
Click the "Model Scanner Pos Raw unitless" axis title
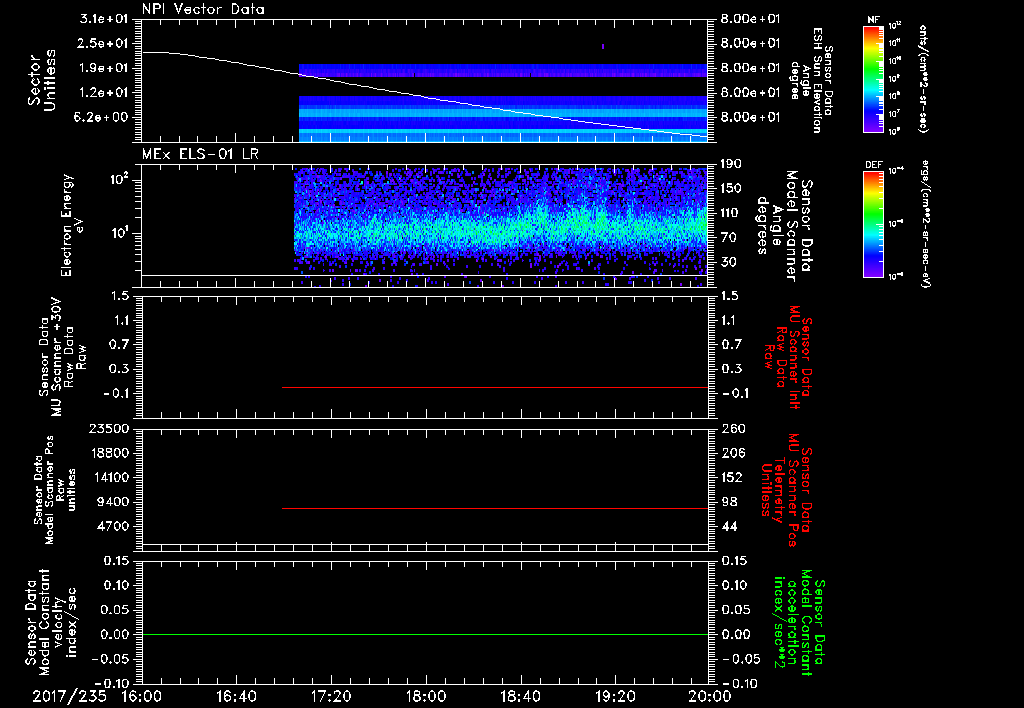click(55, 490)
